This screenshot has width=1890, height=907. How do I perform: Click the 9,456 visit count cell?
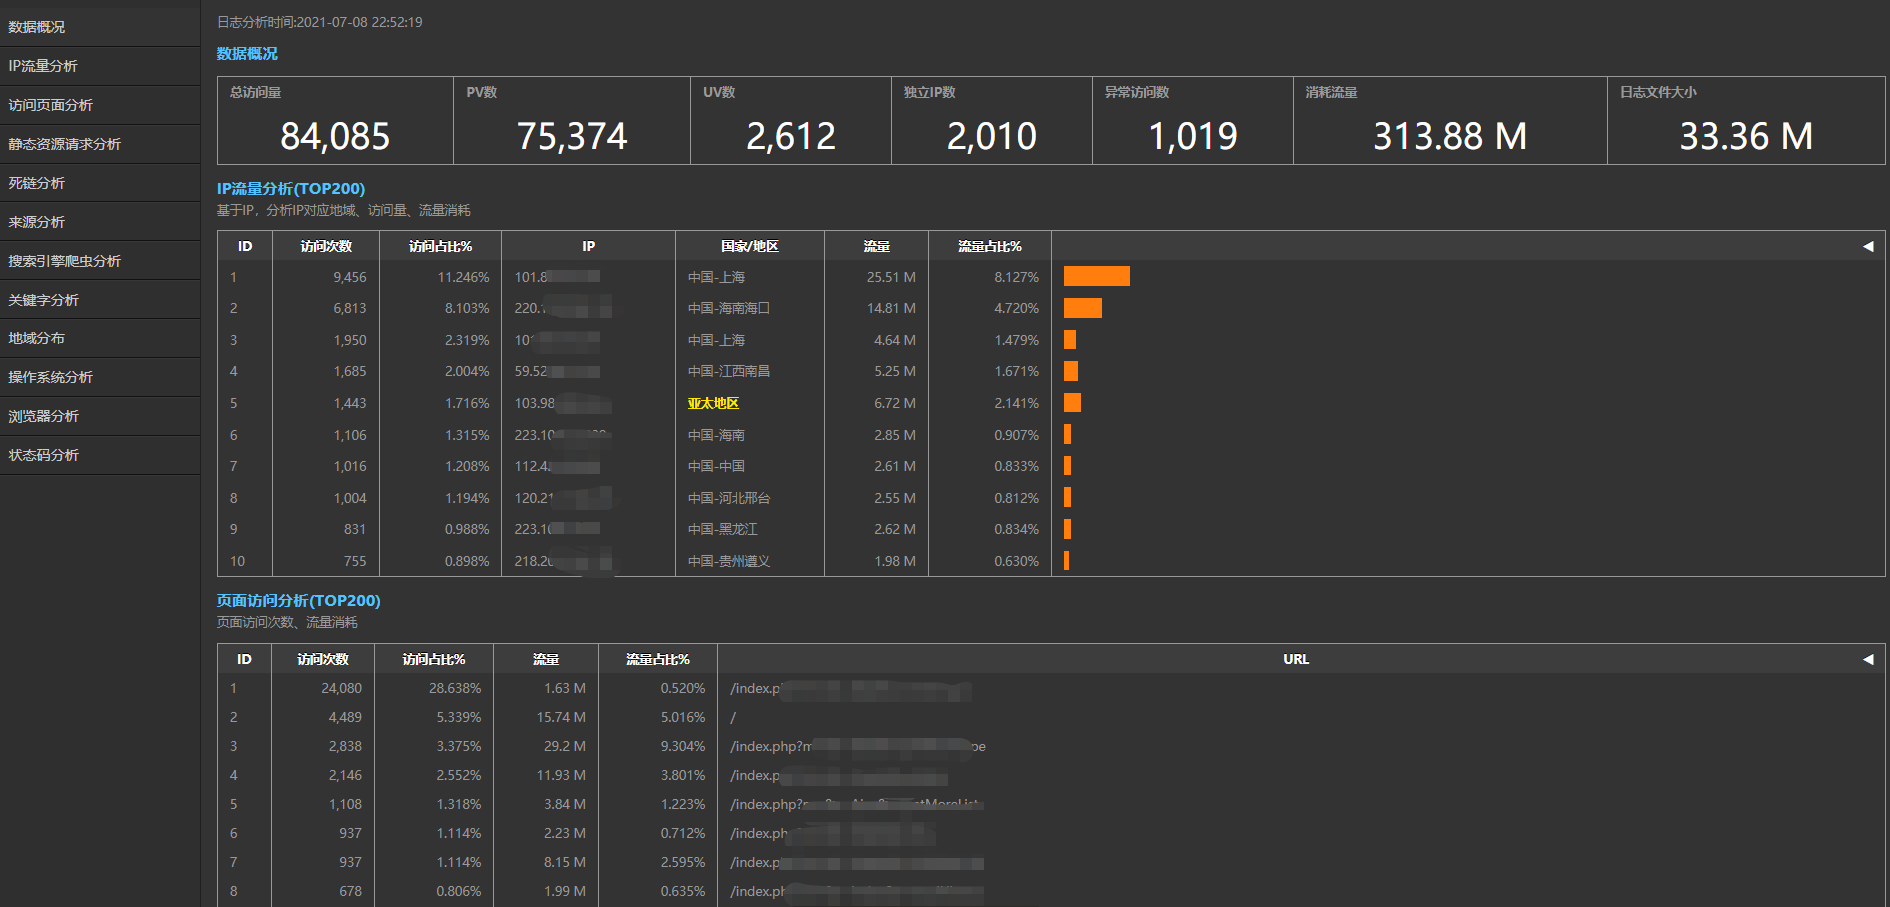[x=350, y=277]
